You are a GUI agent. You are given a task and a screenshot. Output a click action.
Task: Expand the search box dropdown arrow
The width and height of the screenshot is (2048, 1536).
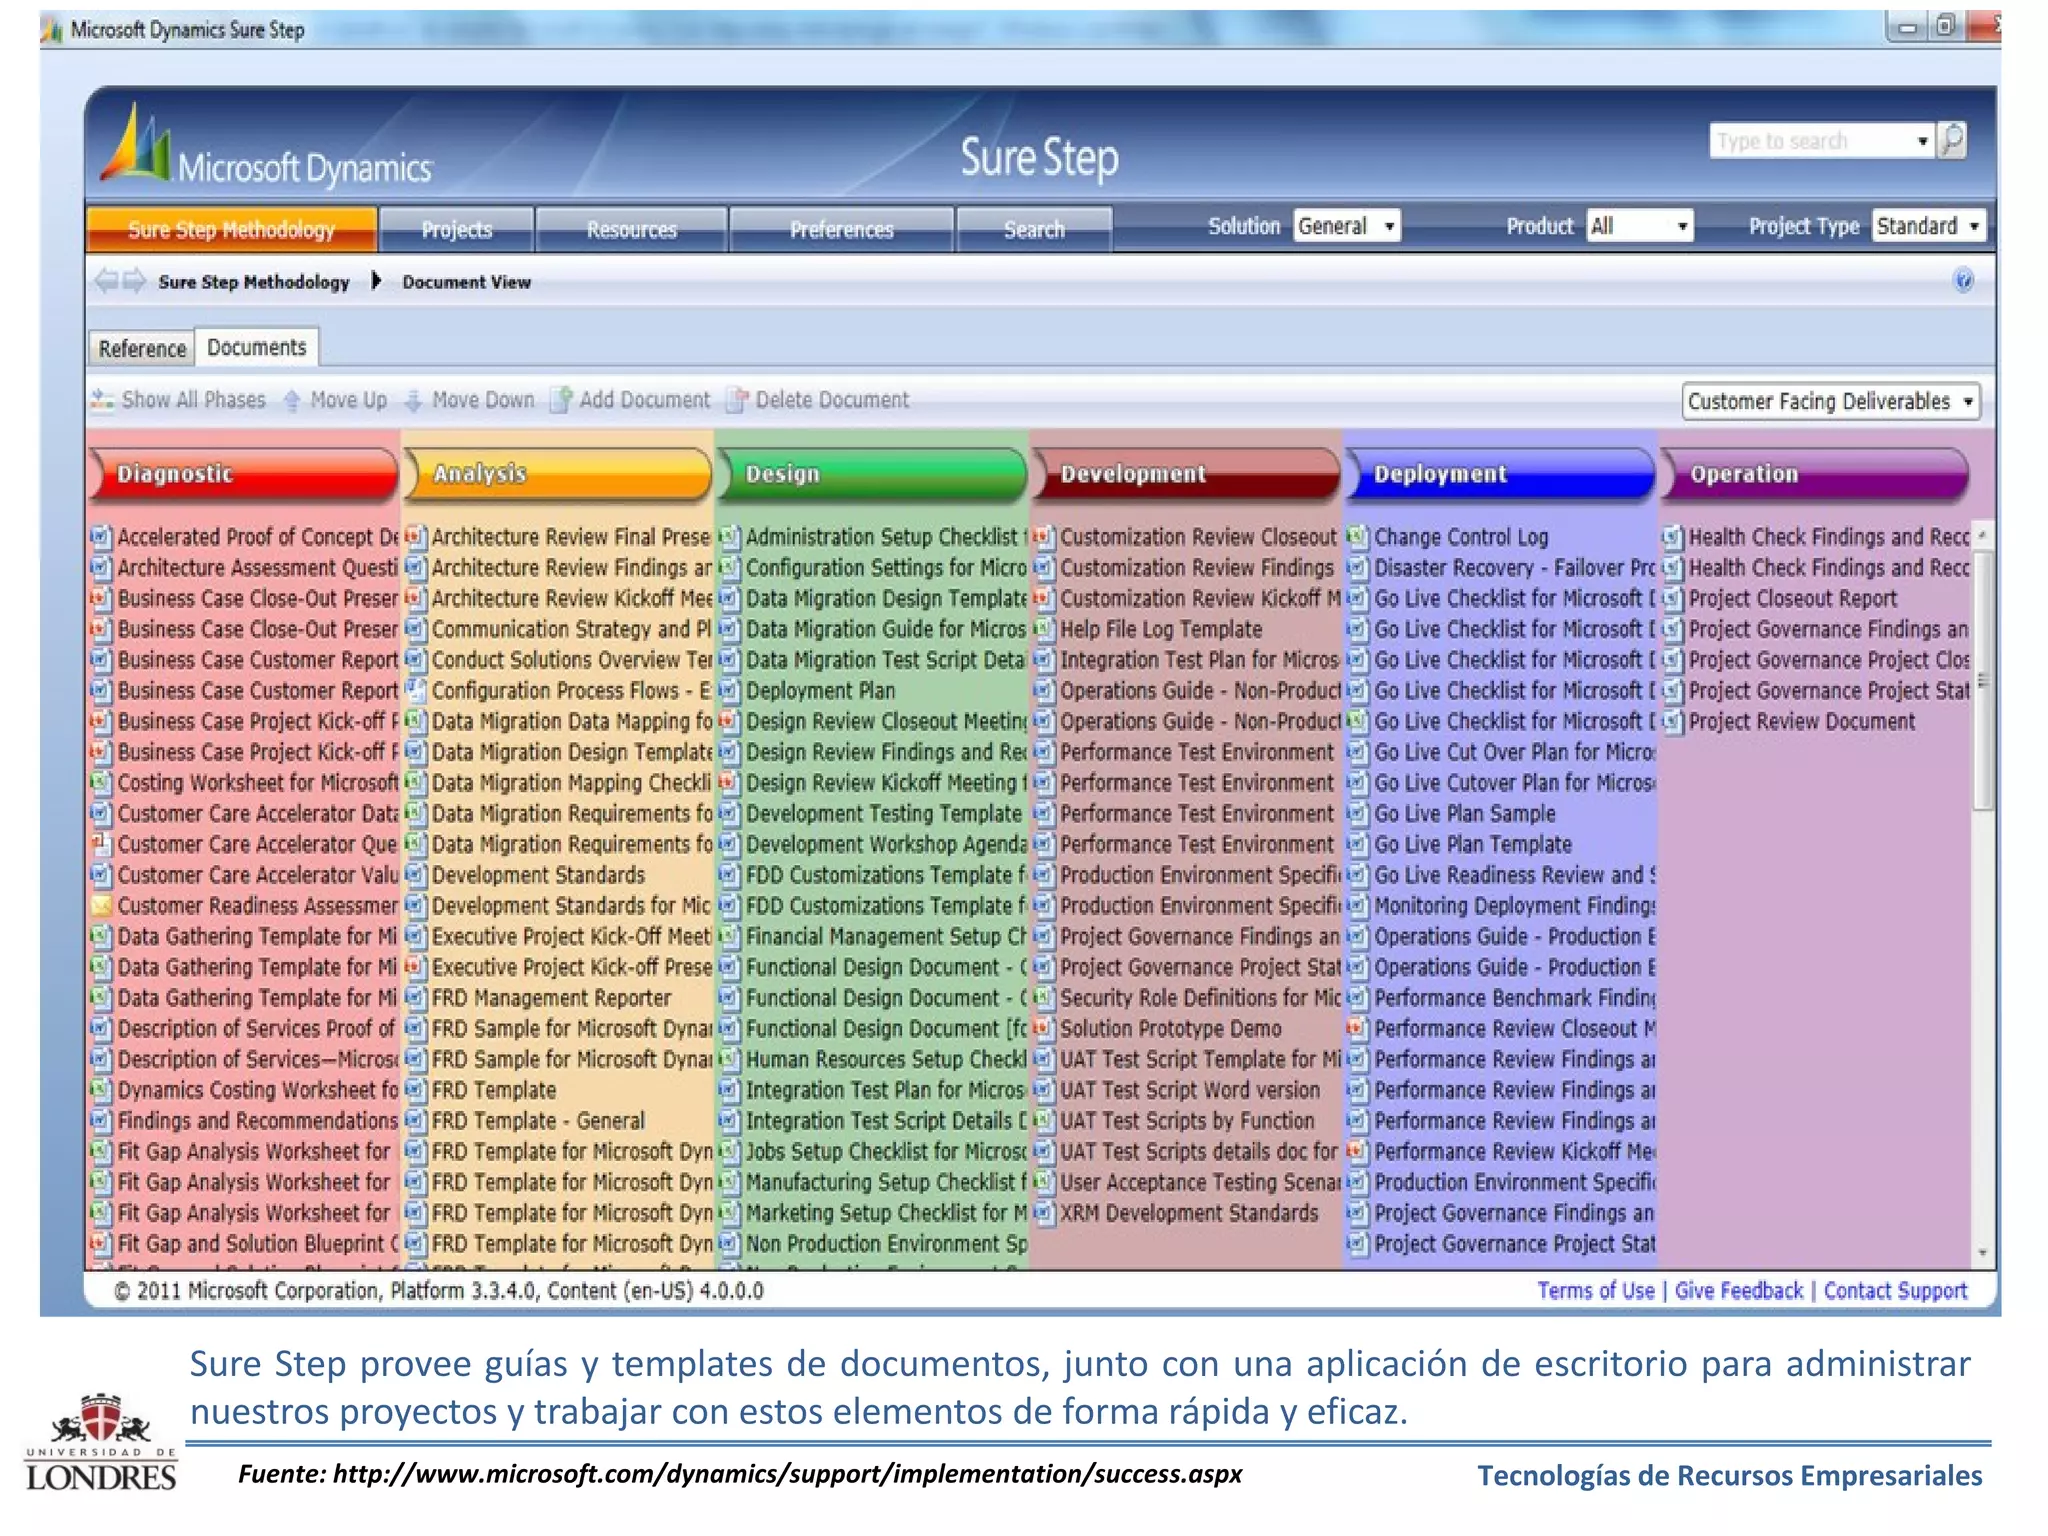(x=1922, y=141)
